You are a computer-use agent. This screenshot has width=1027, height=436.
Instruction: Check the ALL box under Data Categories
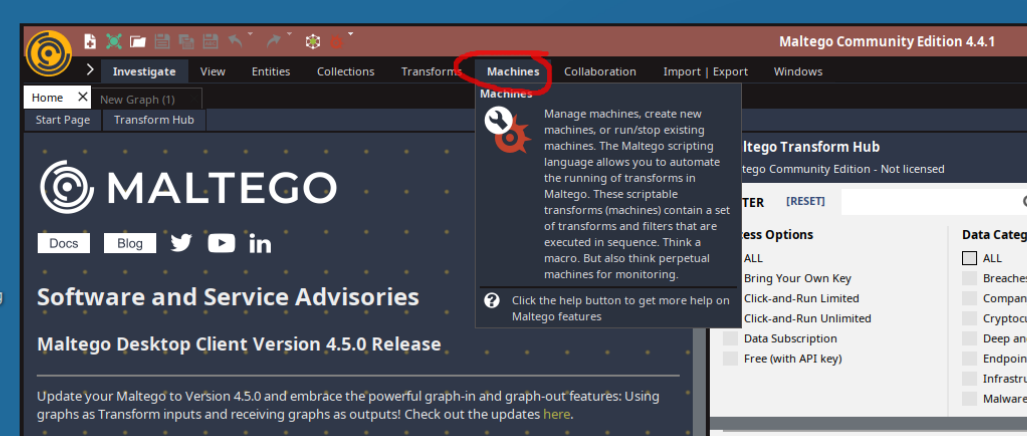coord(969,258)
